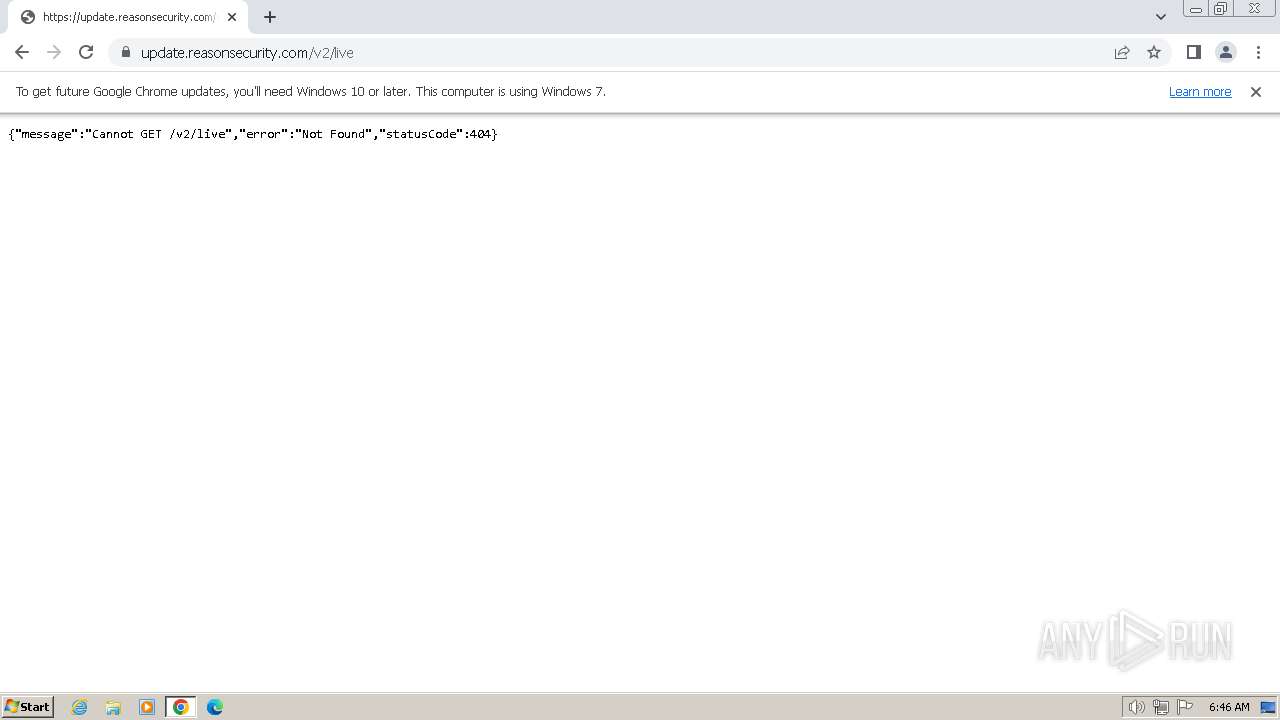The width and height of the screenshot is (1280, 720).
Task: Share this page via the share icon
Action: tap(1122, 53)
